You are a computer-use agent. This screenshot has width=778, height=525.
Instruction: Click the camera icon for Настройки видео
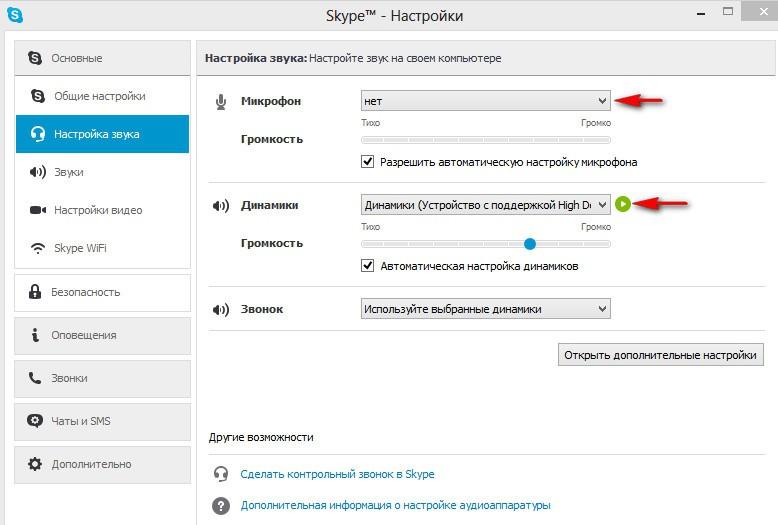coord(38,210)
